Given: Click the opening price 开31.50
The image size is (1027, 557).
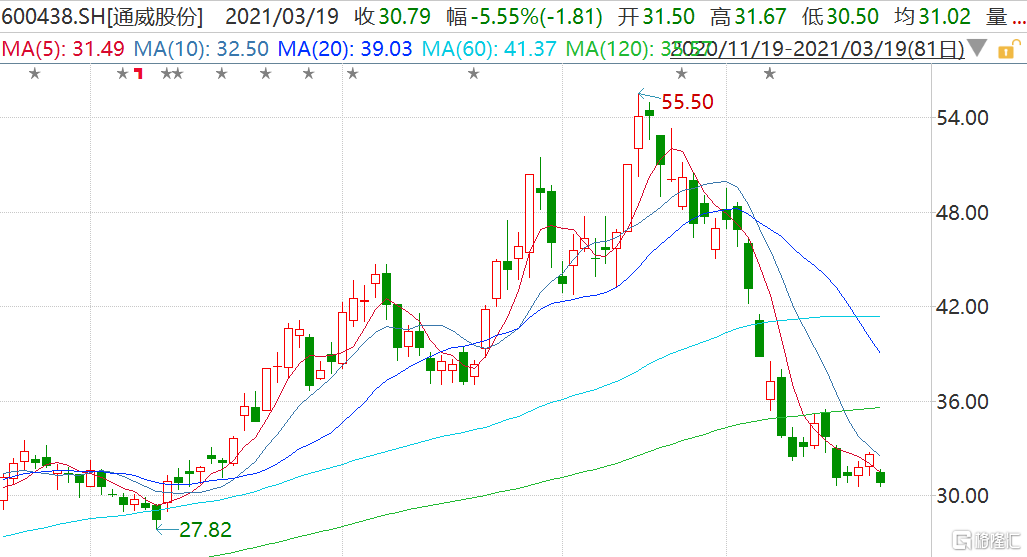Looking at the screenshot, I should (656, 16).
